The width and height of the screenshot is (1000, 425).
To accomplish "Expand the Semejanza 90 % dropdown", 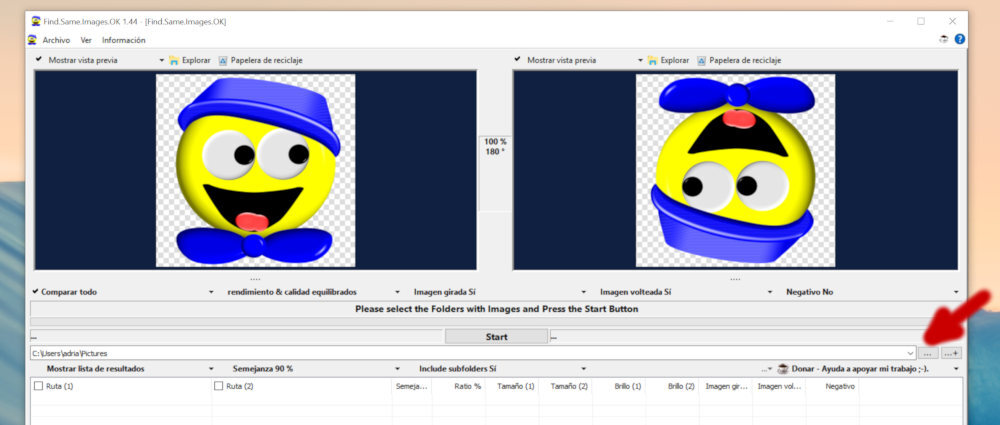I will tap(397, 369).
